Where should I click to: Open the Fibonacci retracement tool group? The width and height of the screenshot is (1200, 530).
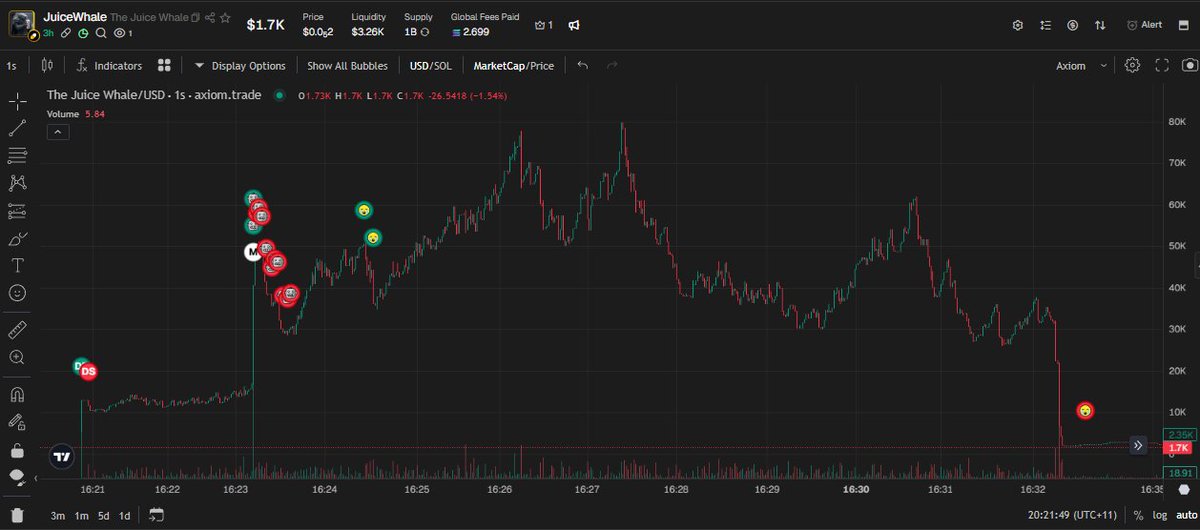click(17, 156)
